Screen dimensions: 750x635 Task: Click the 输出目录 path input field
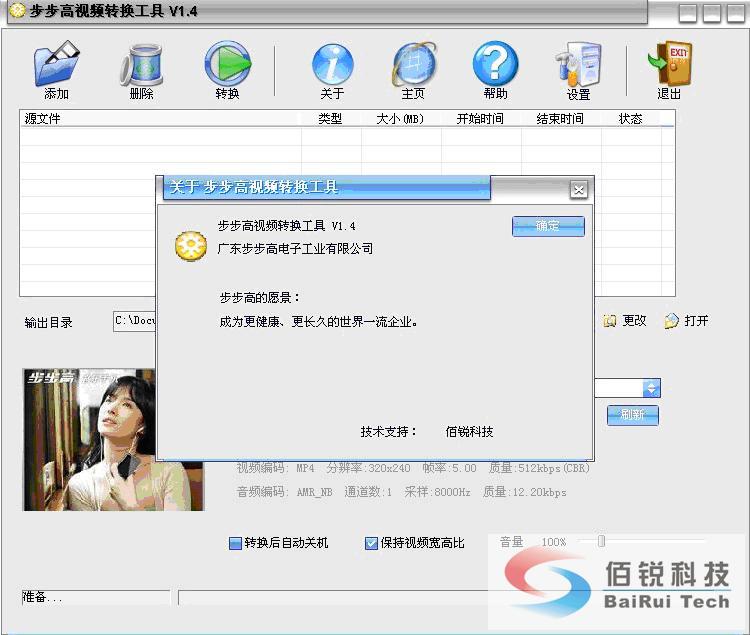[x=135, y=321]
